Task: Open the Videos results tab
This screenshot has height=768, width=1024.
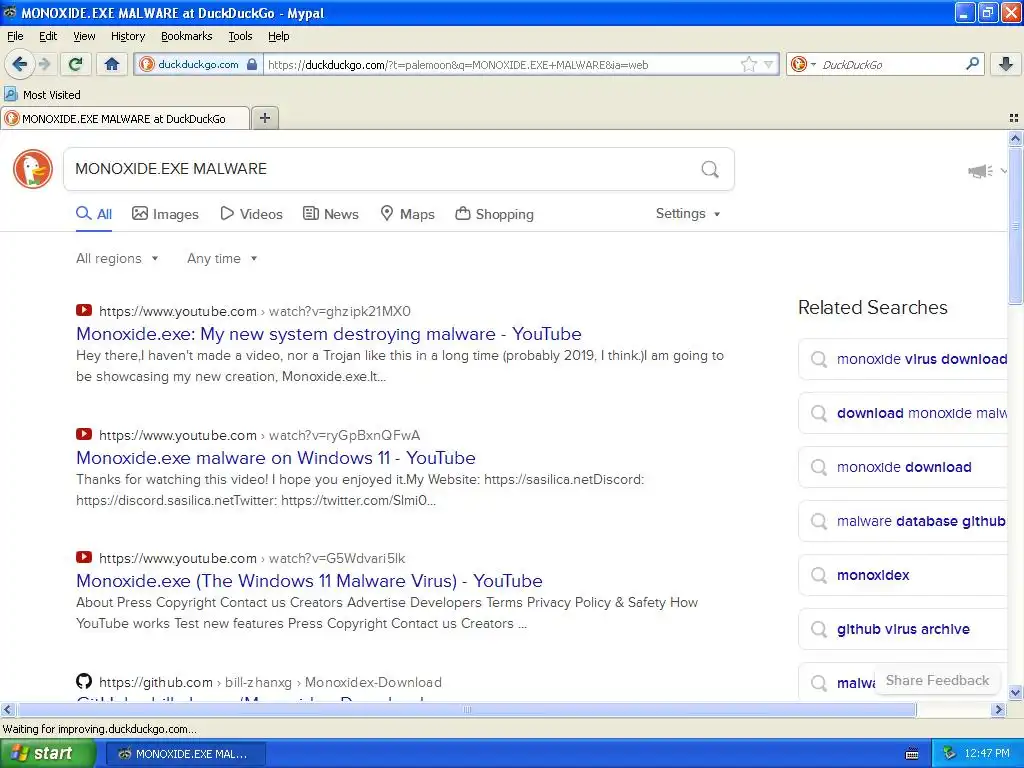Action: tap(251, 214)
